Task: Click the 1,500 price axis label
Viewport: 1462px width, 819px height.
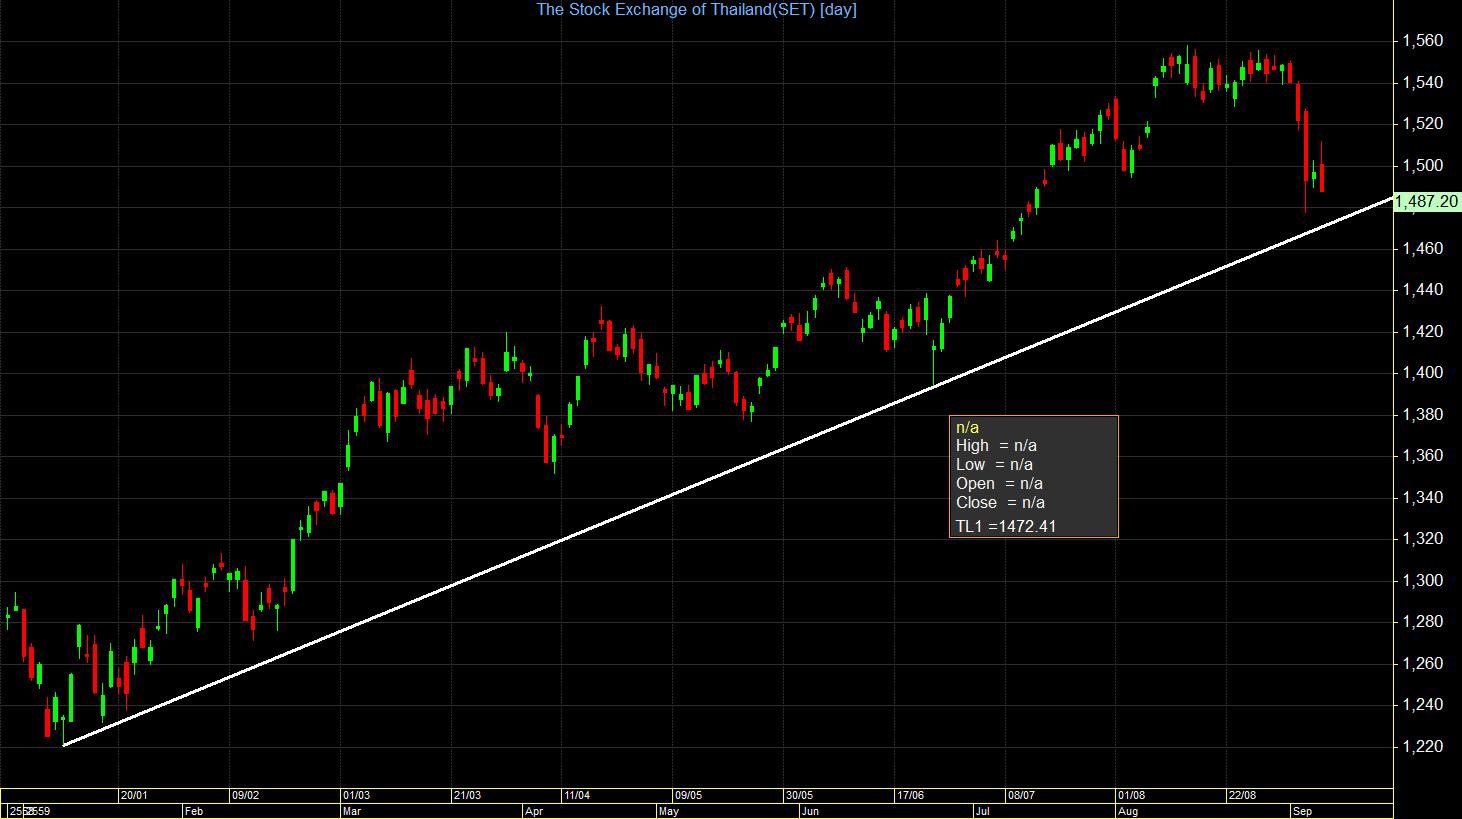Action: 1422,166
